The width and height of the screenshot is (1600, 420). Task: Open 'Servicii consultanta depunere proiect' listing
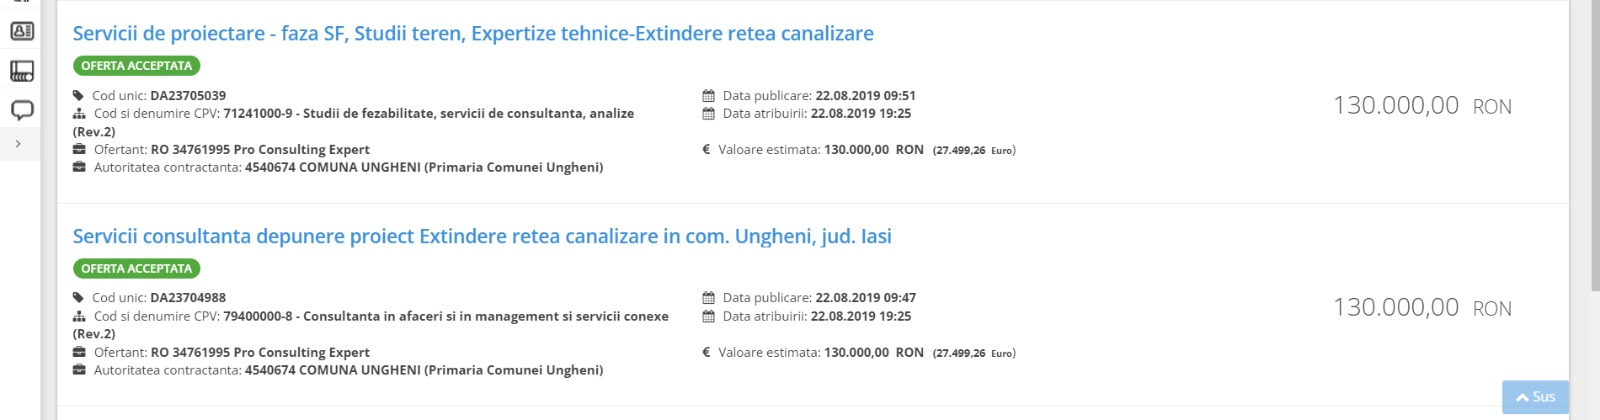tap(482, 236)
